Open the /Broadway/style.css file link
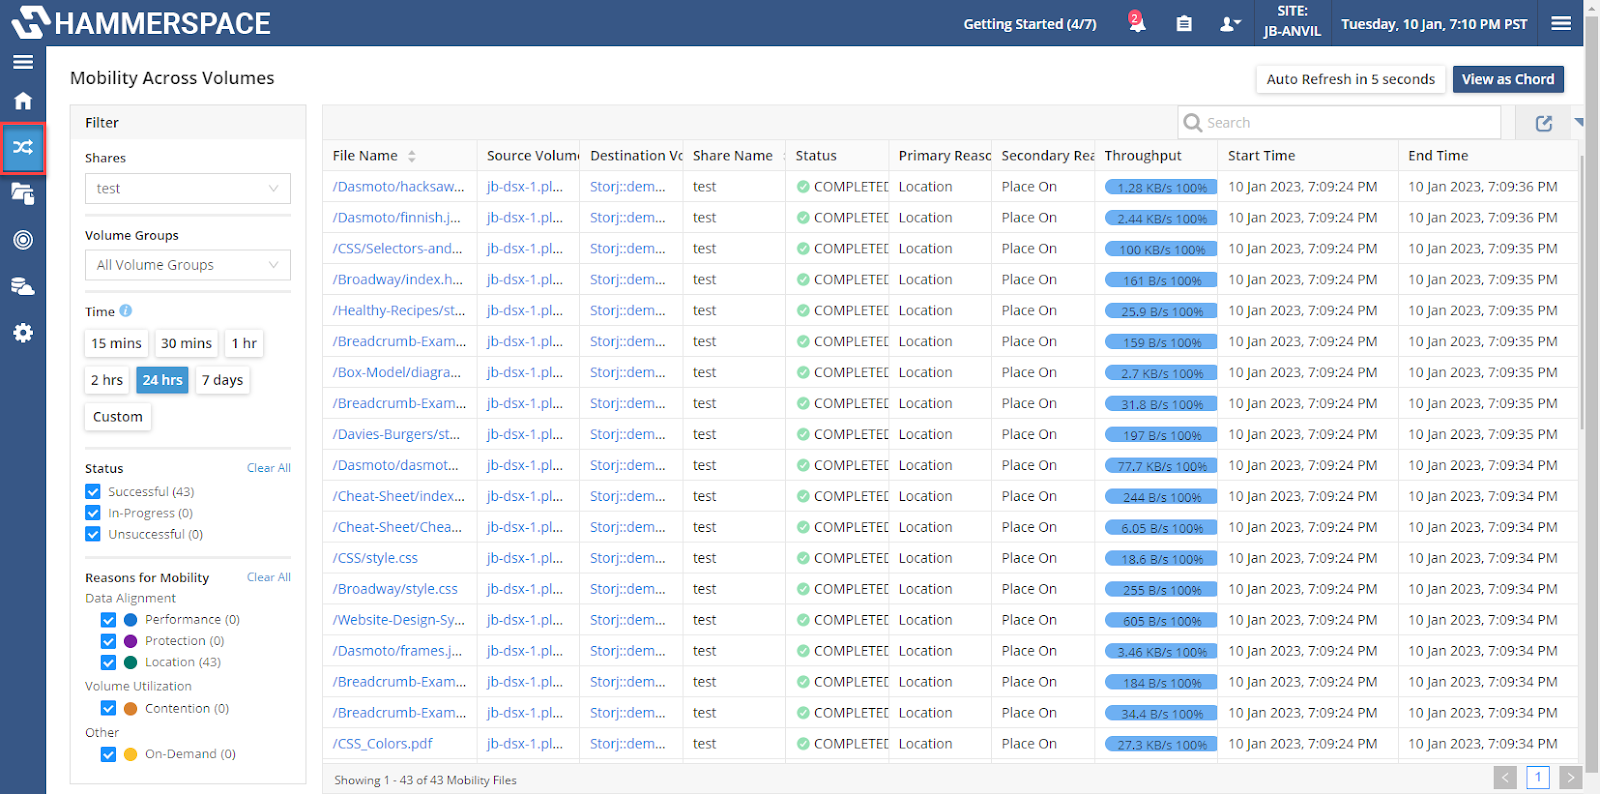This screenshot has height=794, width=1600. [395, 589]
